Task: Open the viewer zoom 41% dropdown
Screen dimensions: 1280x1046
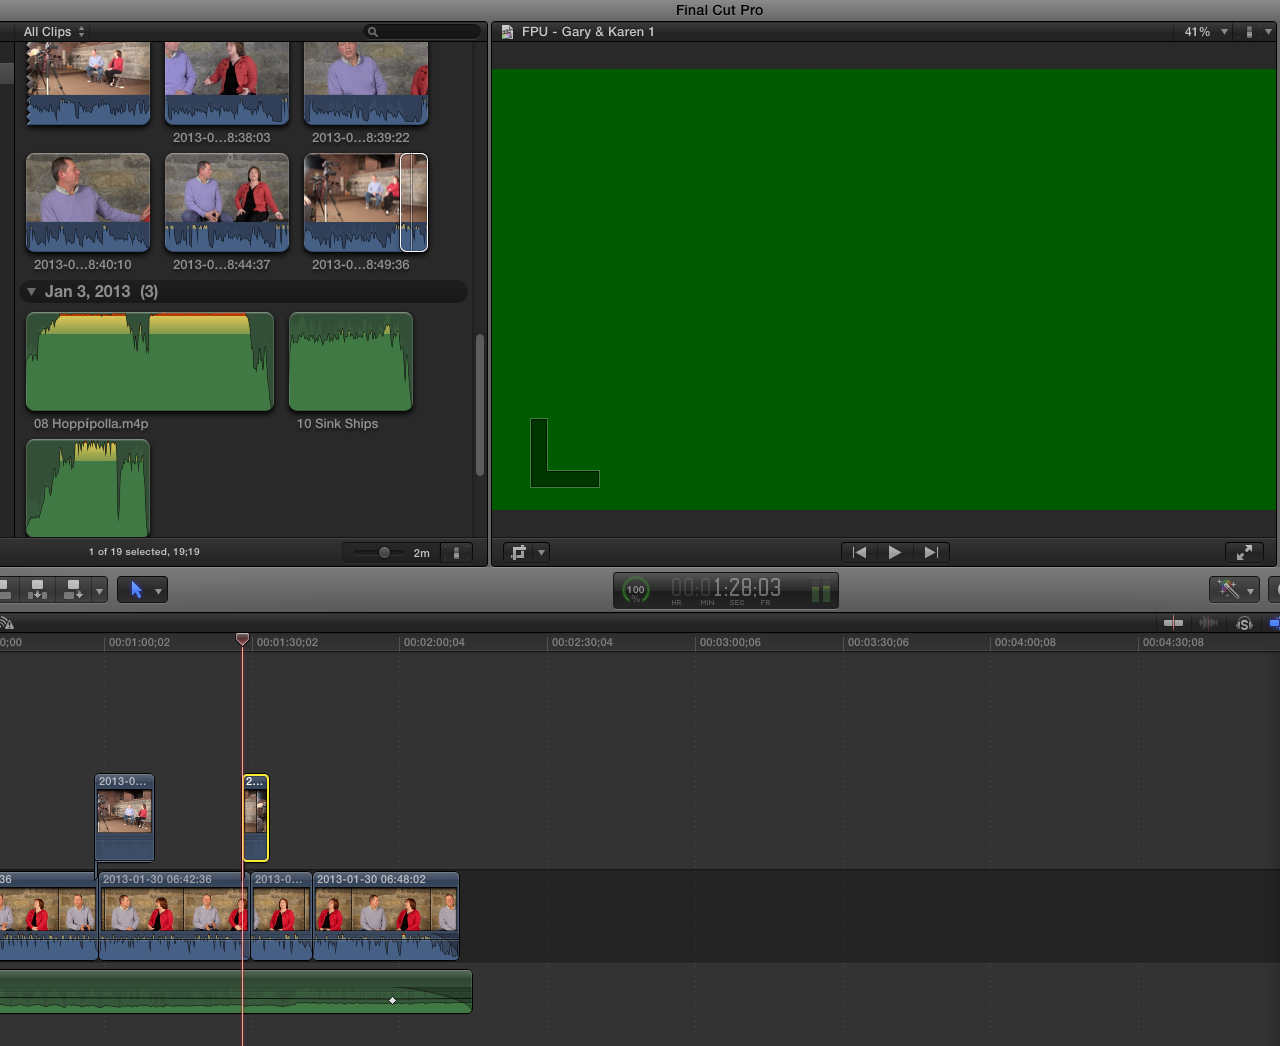Action: point(1205,32)
